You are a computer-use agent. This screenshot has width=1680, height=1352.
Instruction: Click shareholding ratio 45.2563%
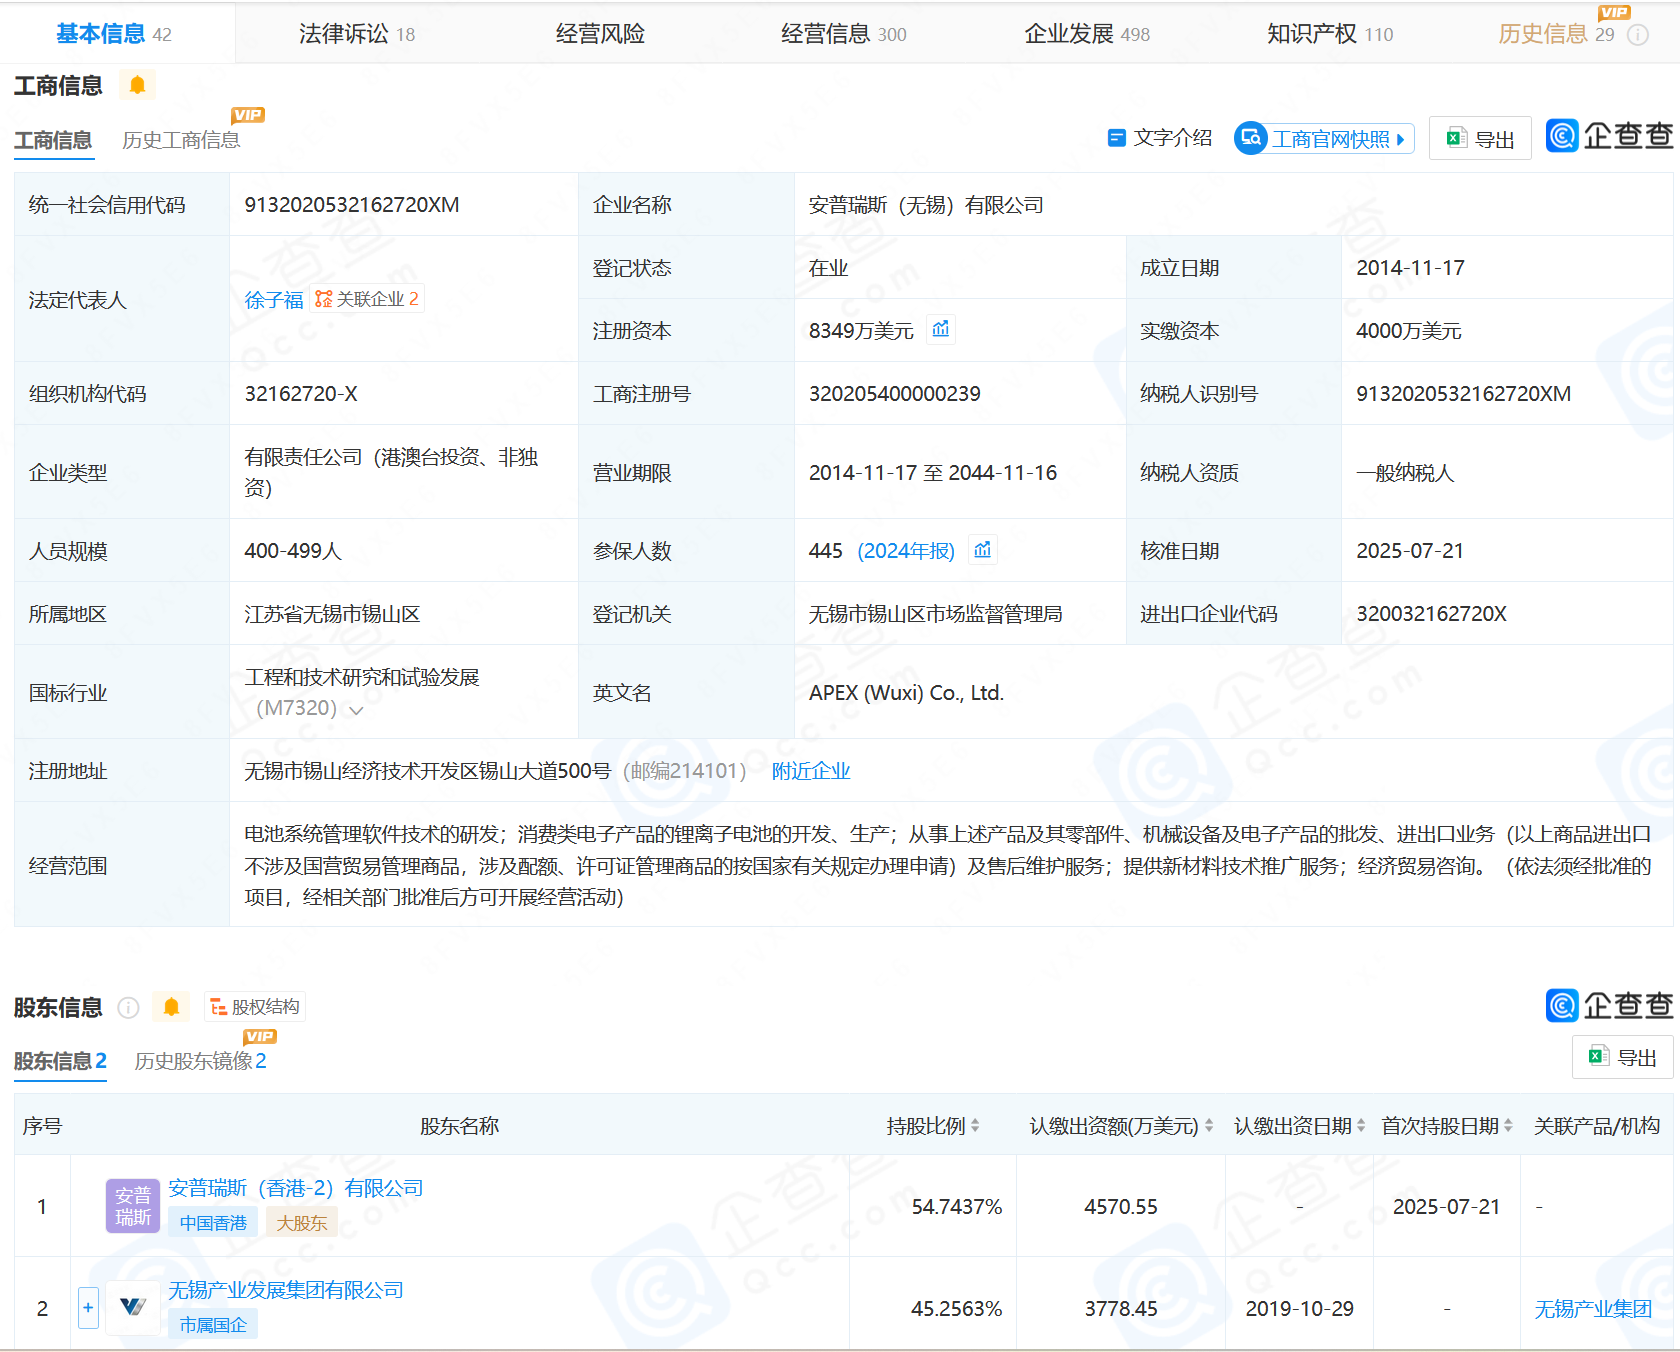[957, 1309]
